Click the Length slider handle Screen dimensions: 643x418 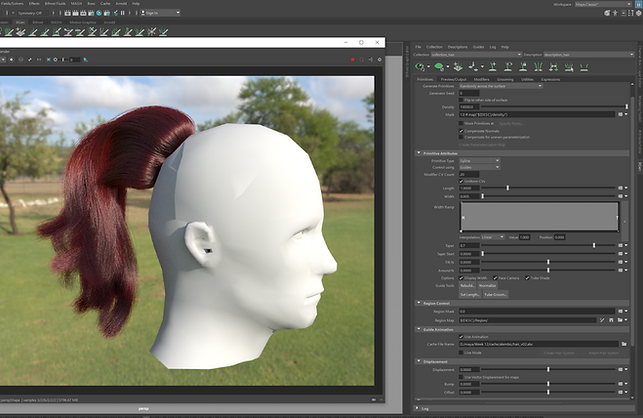(x=508, y=188)
